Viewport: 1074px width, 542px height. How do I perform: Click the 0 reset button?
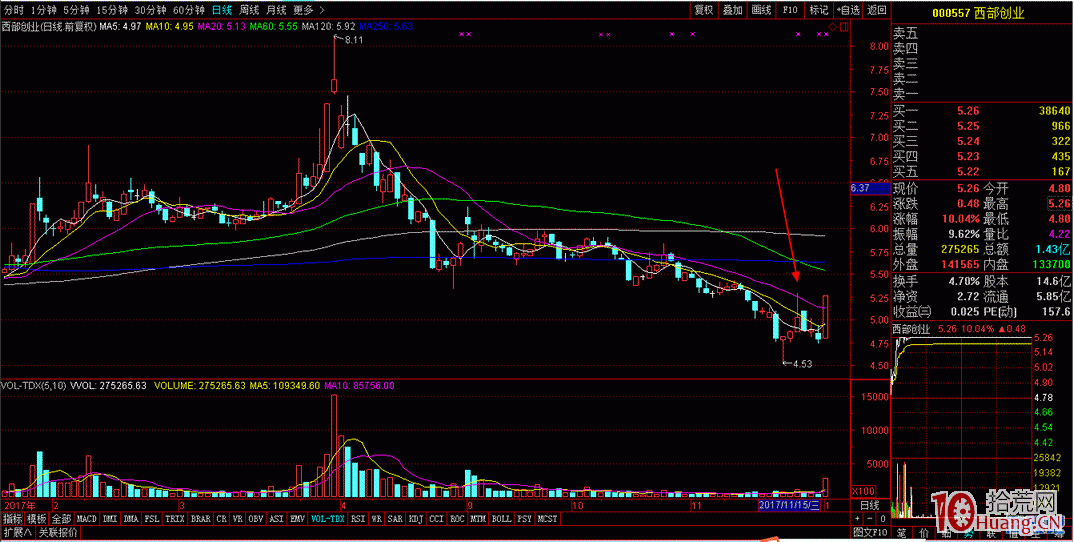pos(882,519)
